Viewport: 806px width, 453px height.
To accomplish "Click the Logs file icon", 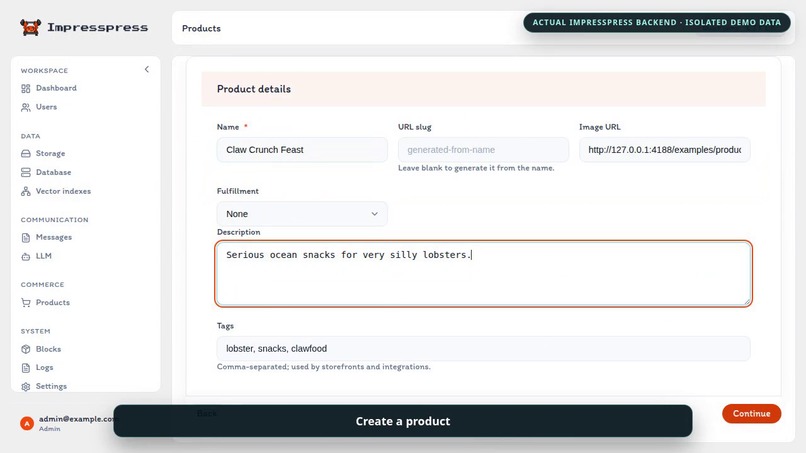I will 26,368.
